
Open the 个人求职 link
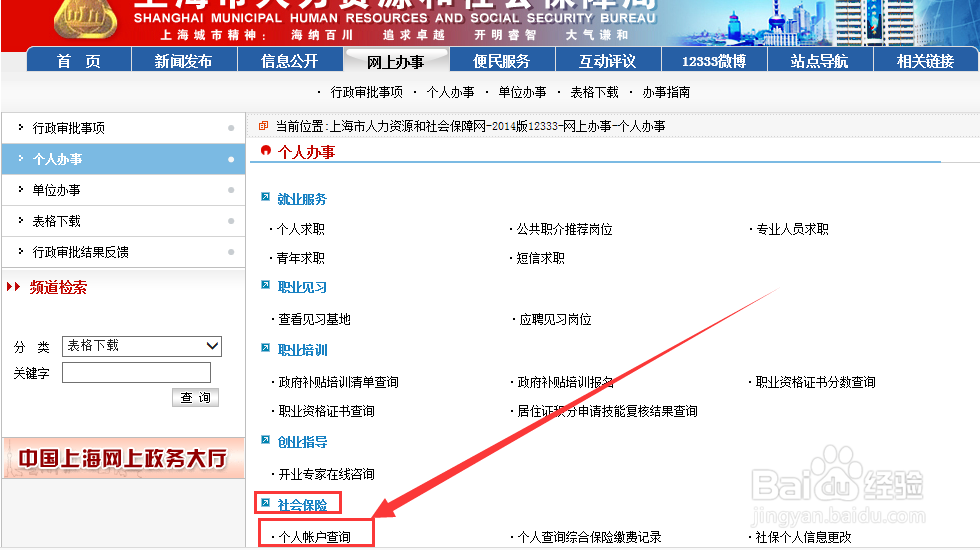tap(301, 229)
